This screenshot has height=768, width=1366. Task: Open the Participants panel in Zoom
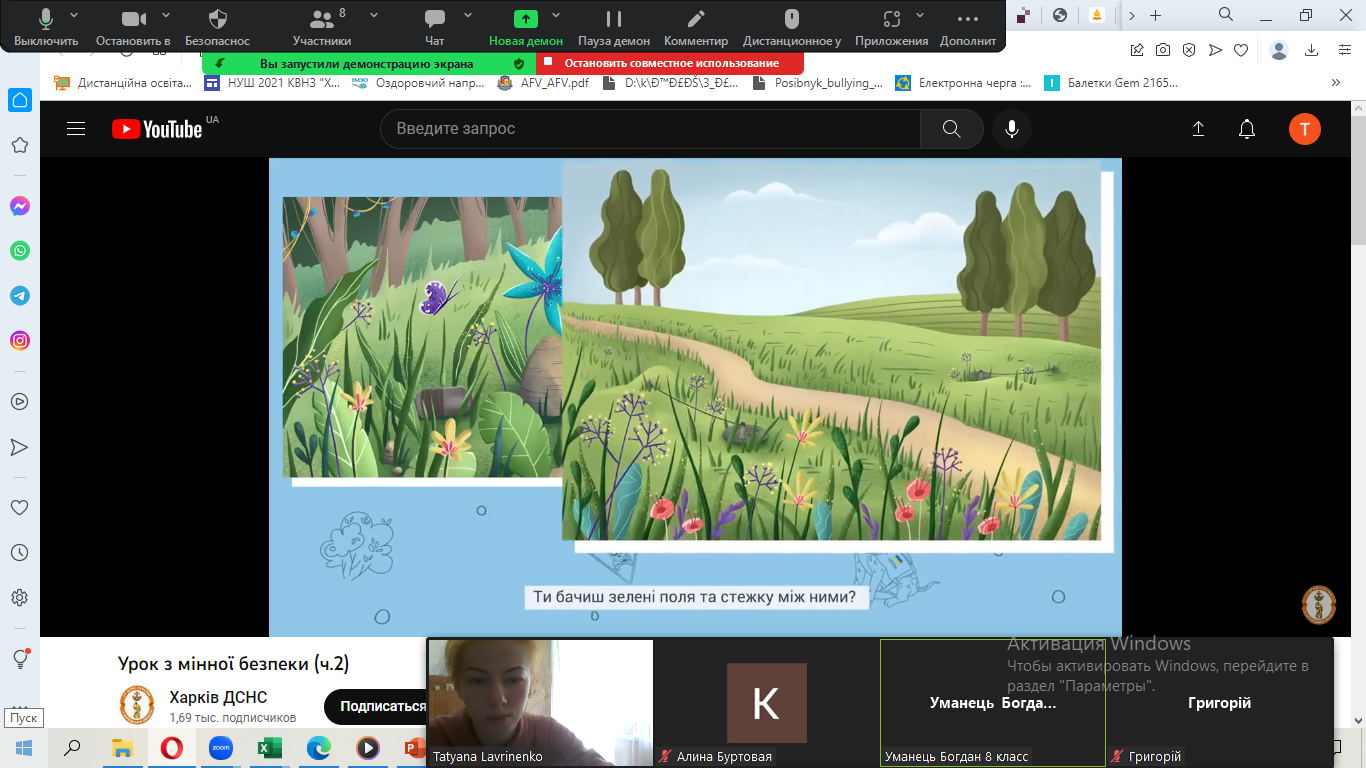322,26
